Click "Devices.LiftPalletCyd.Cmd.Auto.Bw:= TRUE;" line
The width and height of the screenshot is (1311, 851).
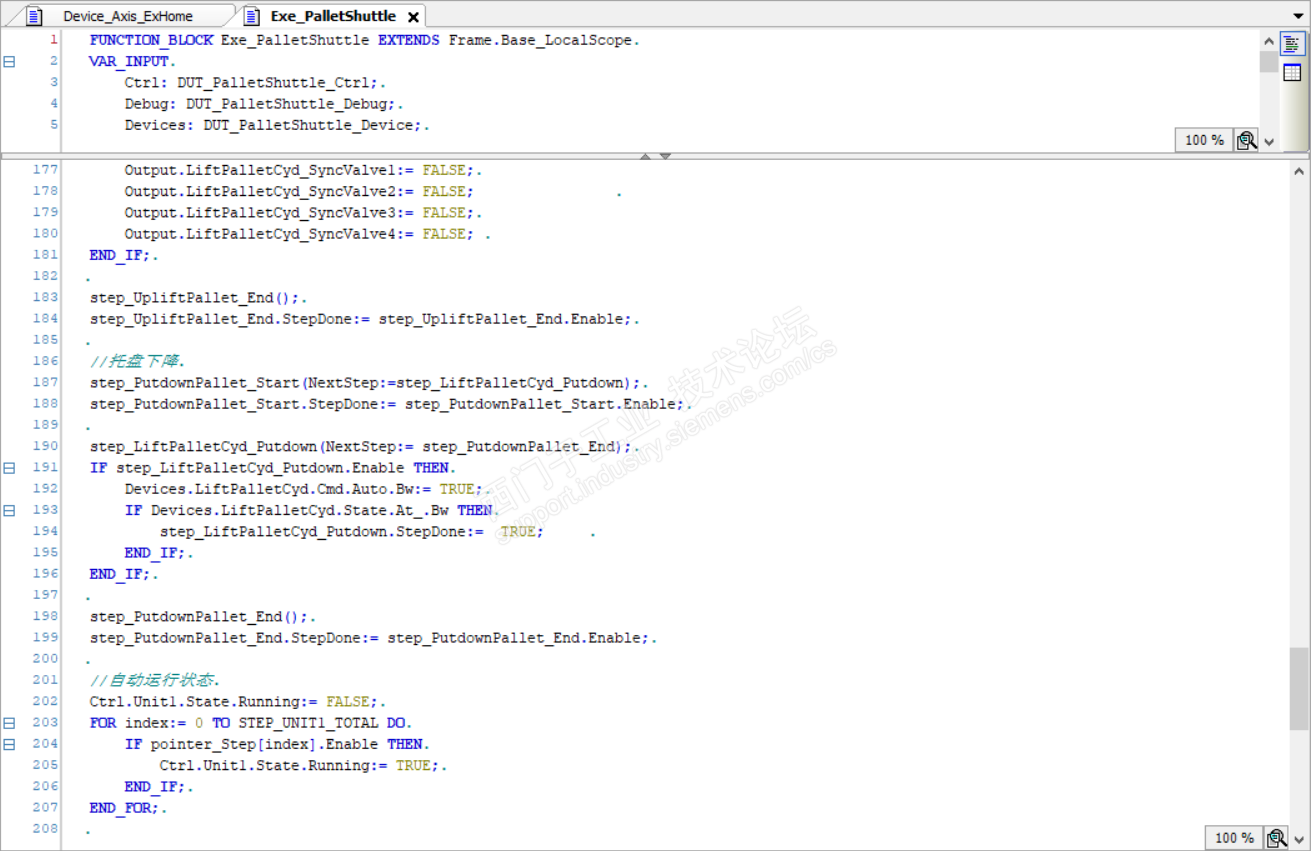tap(303, 489)
